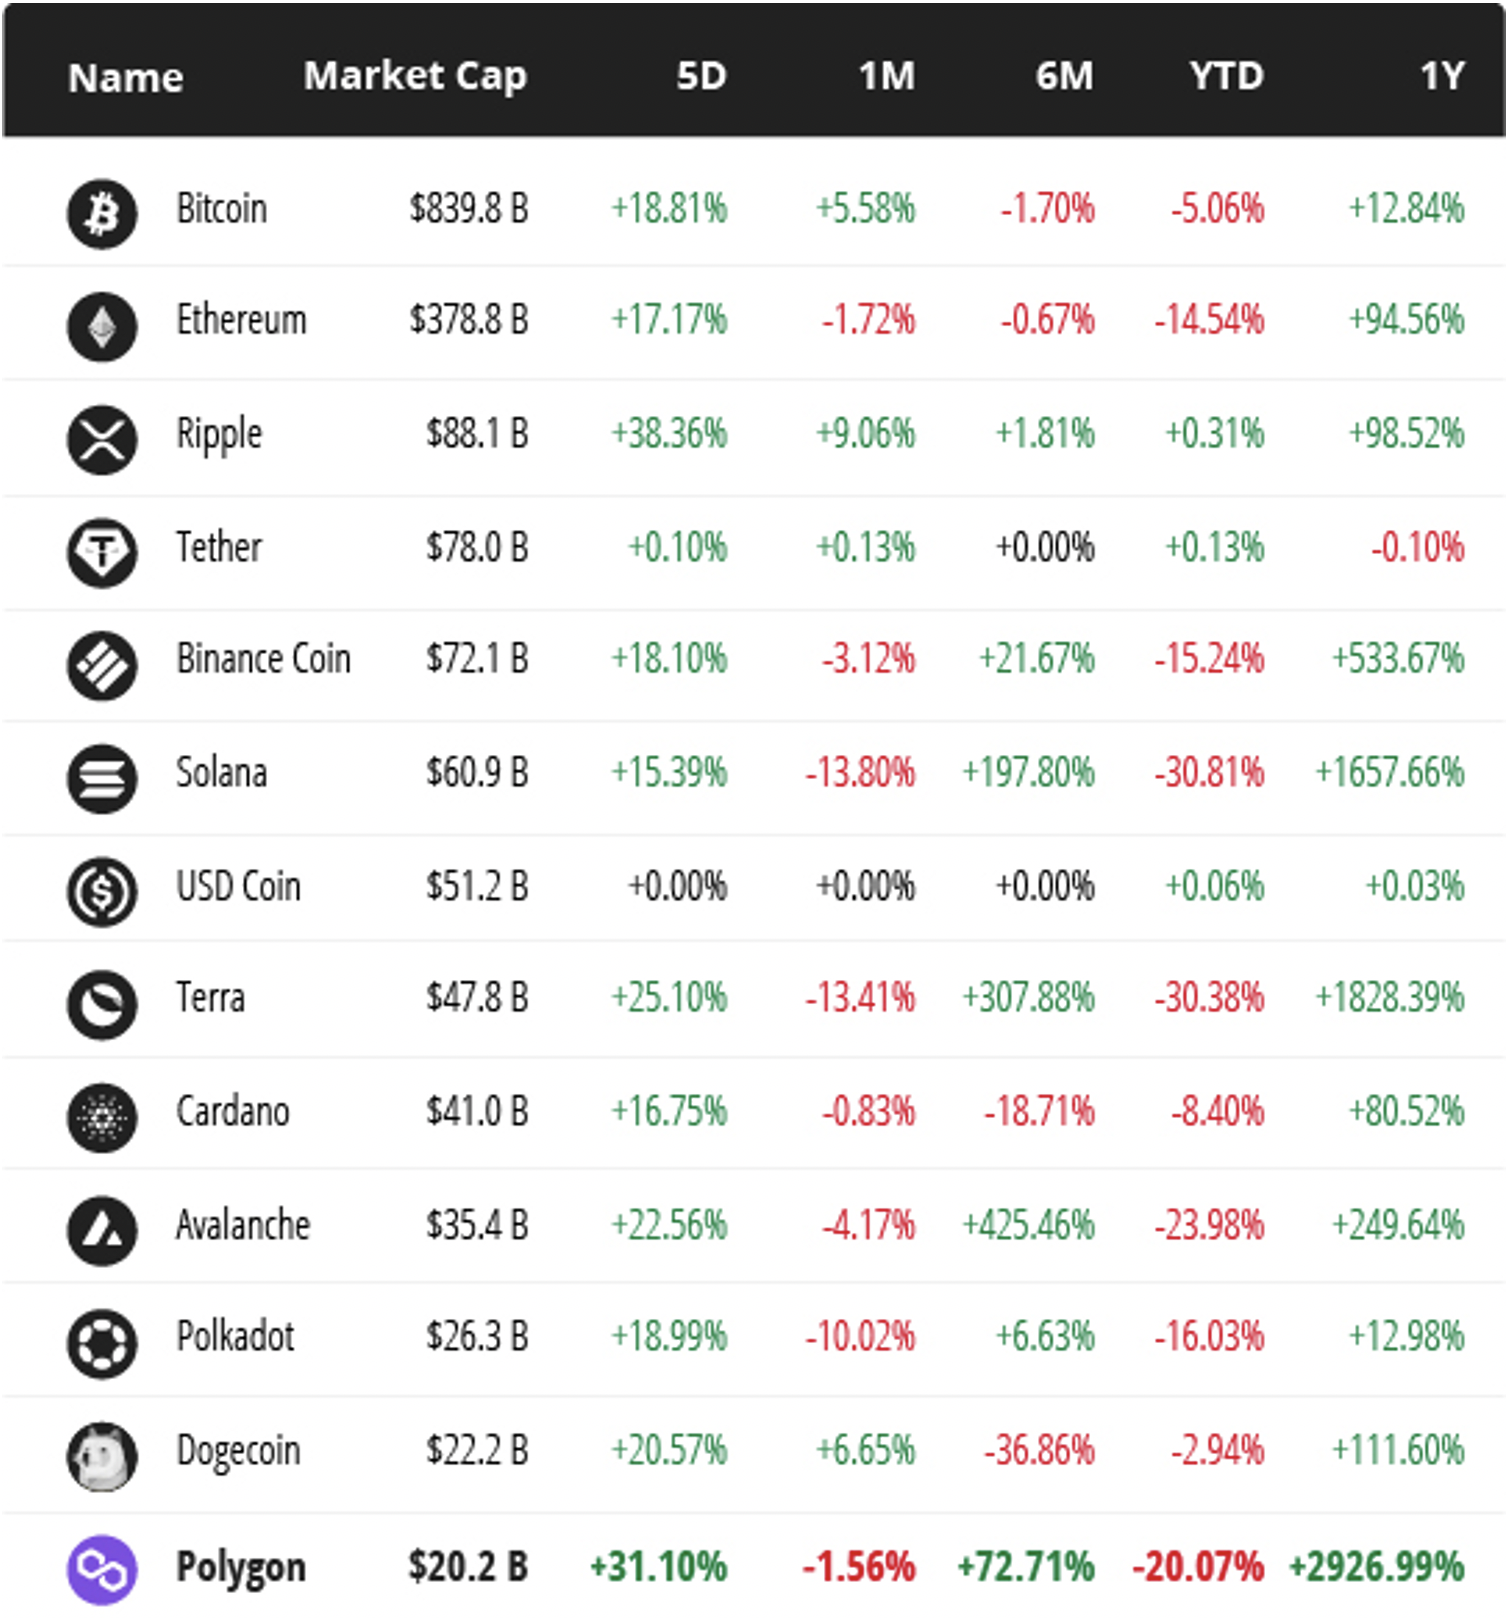The width and height of the screenshot is (1508, 1618).
Task: Open the Binance Coin icon
Action: pyautogui.click(x=102, y=665)
